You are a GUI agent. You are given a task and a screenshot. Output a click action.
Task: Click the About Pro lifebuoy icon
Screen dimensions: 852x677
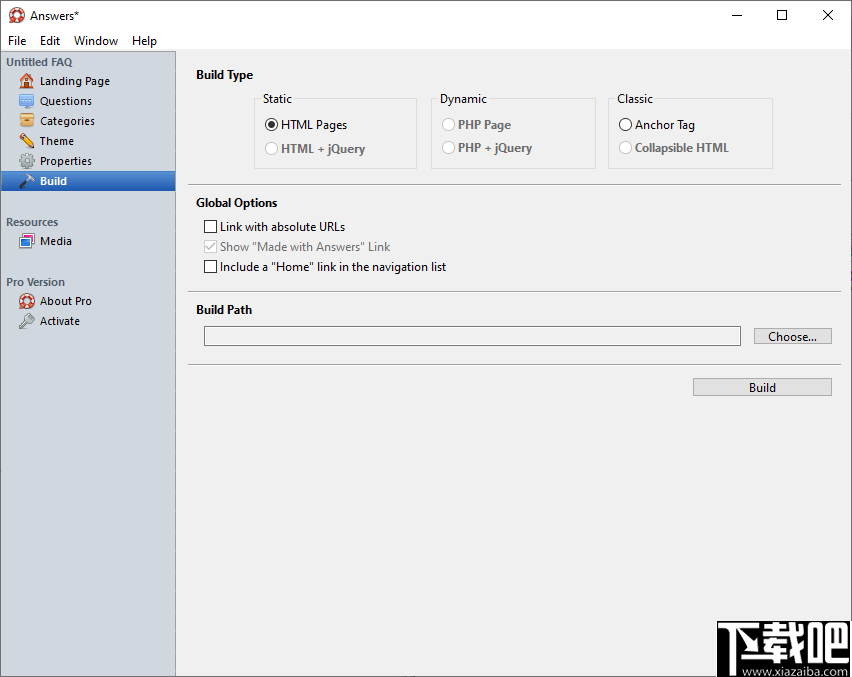[x=26, y=301]
